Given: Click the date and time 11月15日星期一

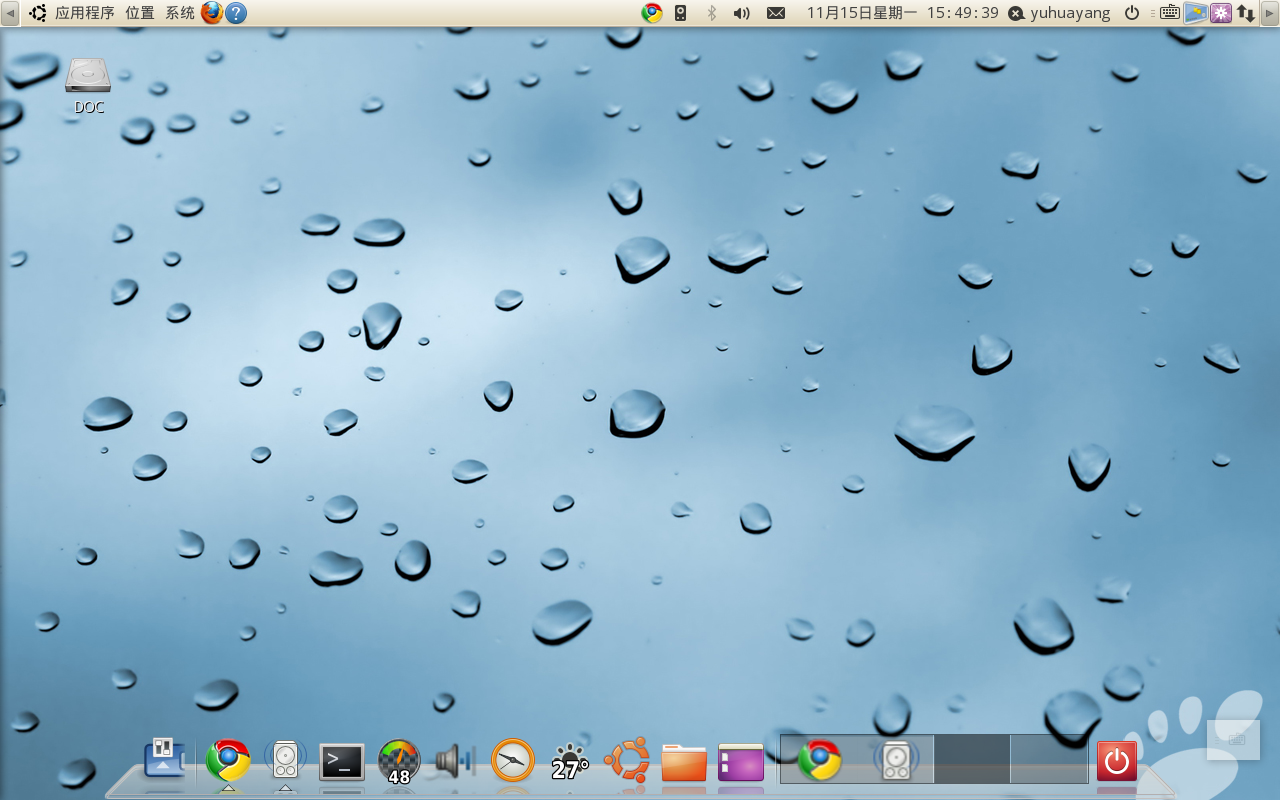Looking at the screenshot, I should click(903, 13).
